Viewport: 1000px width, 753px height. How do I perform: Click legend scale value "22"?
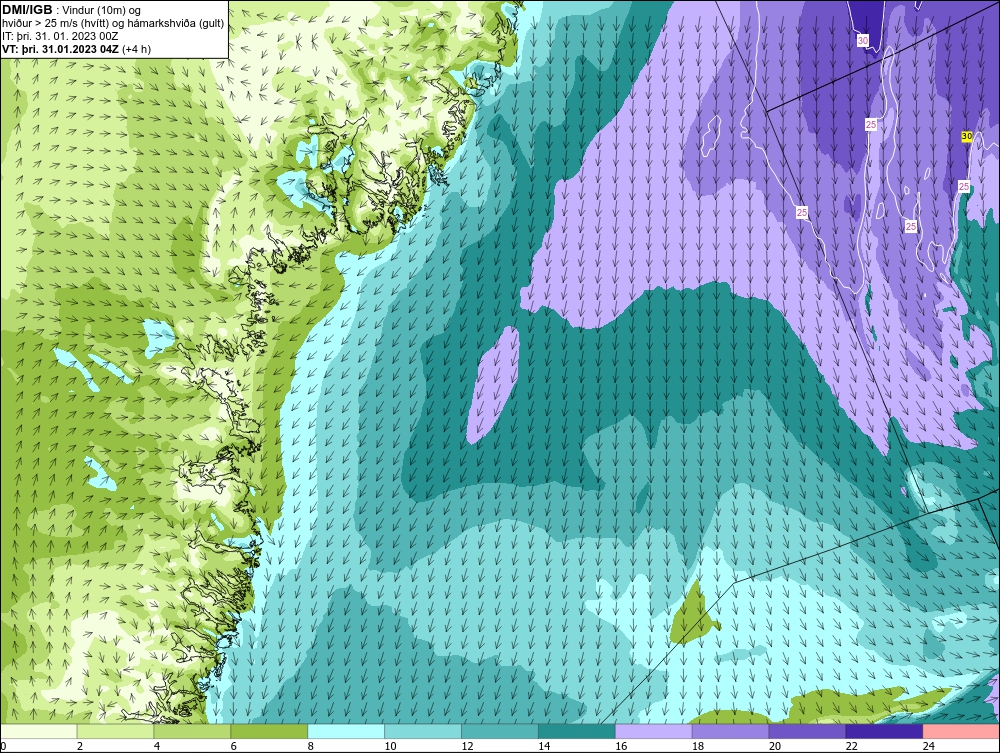[x=851, y=746]
